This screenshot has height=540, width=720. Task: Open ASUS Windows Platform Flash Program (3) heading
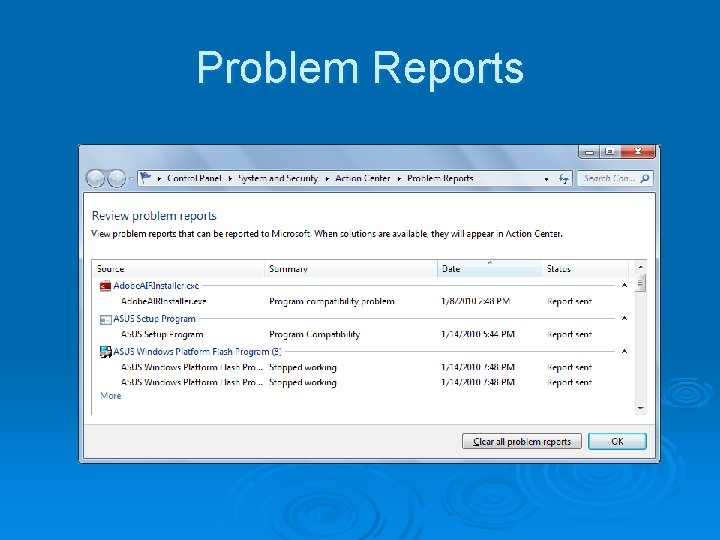[197, 352]
